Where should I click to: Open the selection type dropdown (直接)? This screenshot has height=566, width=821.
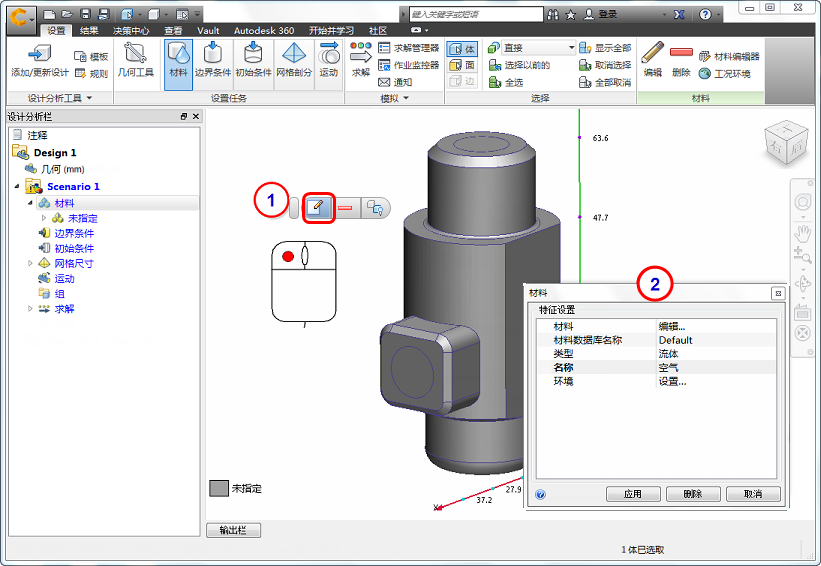pos(538,48)
